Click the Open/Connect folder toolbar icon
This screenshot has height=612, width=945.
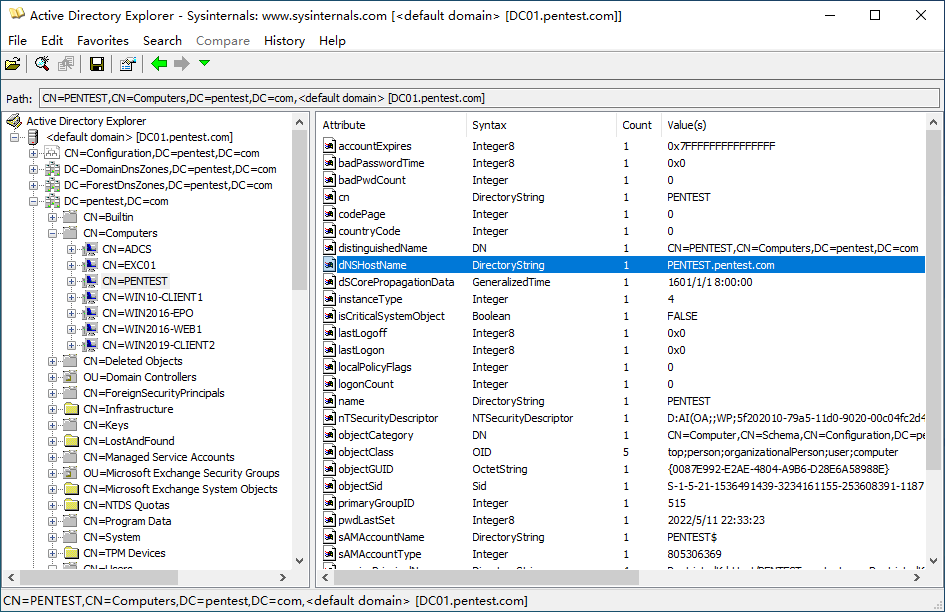pyautogui.click(x=13, y=63)
